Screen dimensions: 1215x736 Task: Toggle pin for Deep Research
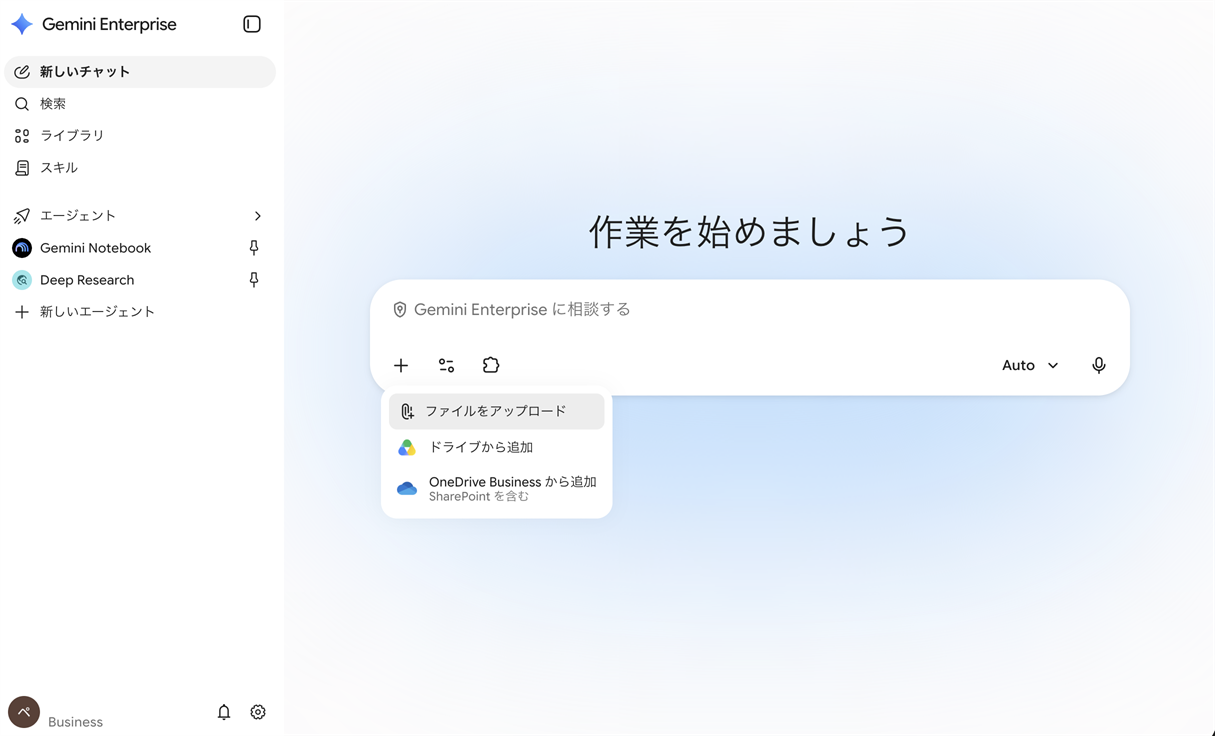point(254,280)
